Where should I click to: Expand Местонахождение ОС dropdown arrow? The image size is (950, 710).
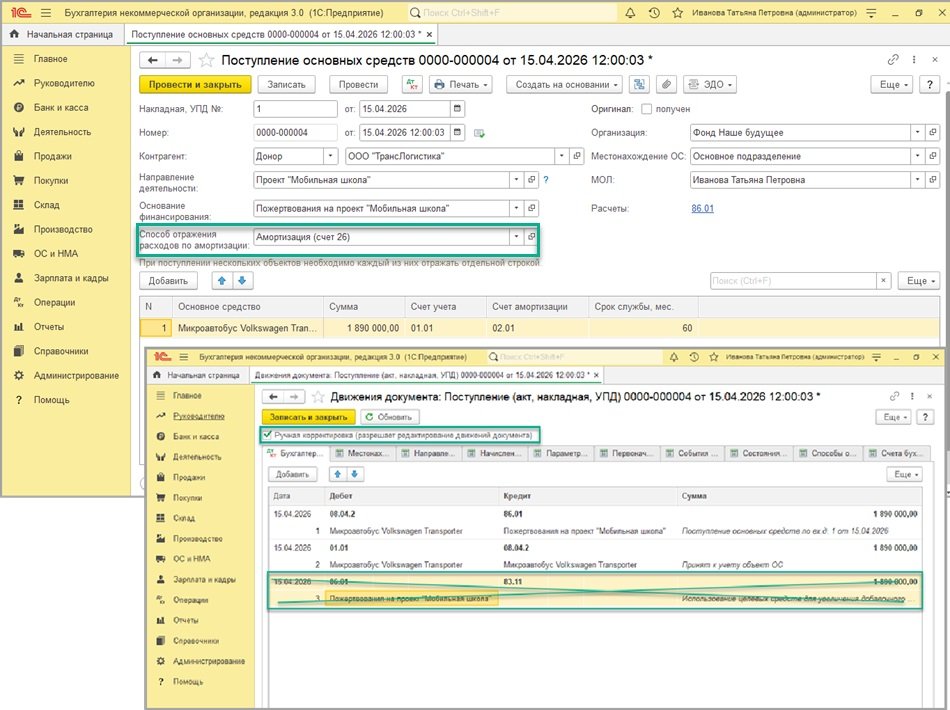[917, 156]
